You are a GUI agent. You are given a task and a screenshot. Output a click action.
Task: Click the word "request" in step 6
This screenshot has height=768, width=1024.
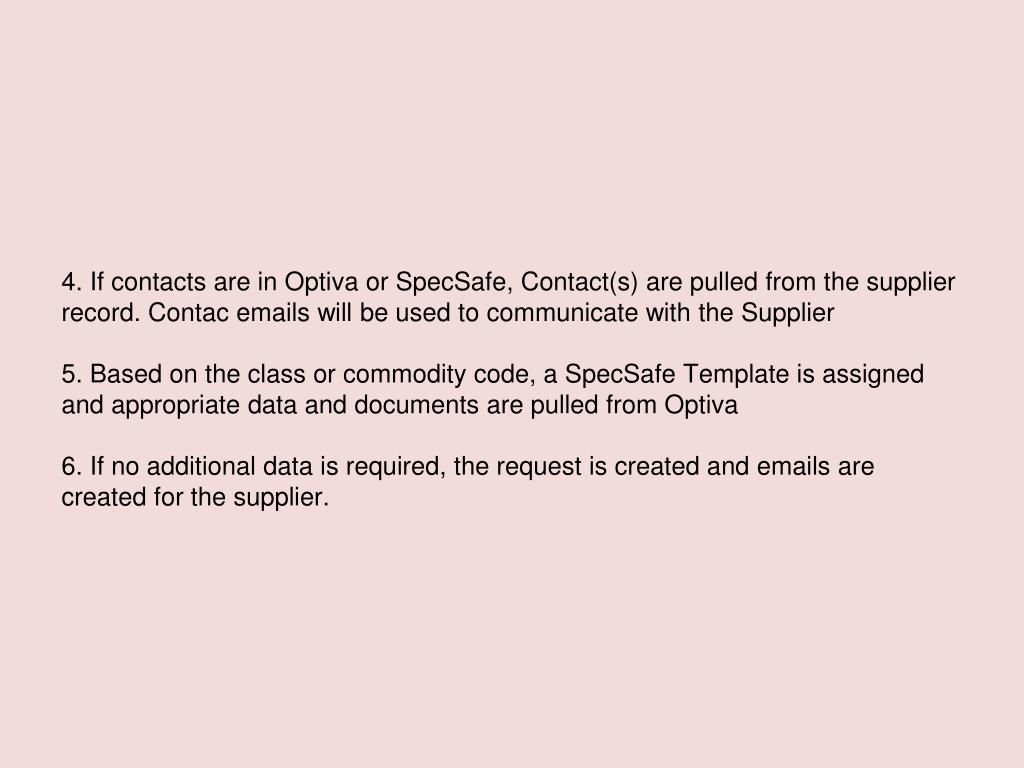coord(539,467)
